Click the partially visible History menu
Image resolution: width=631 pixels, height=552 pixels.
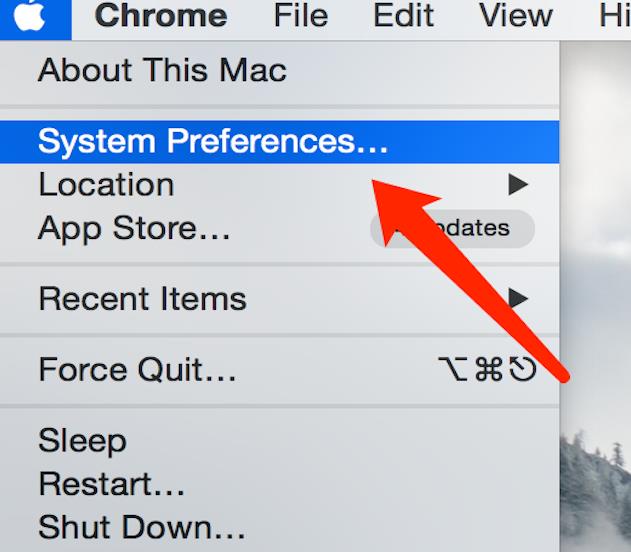pyautogui.click(x=614, y=16)
